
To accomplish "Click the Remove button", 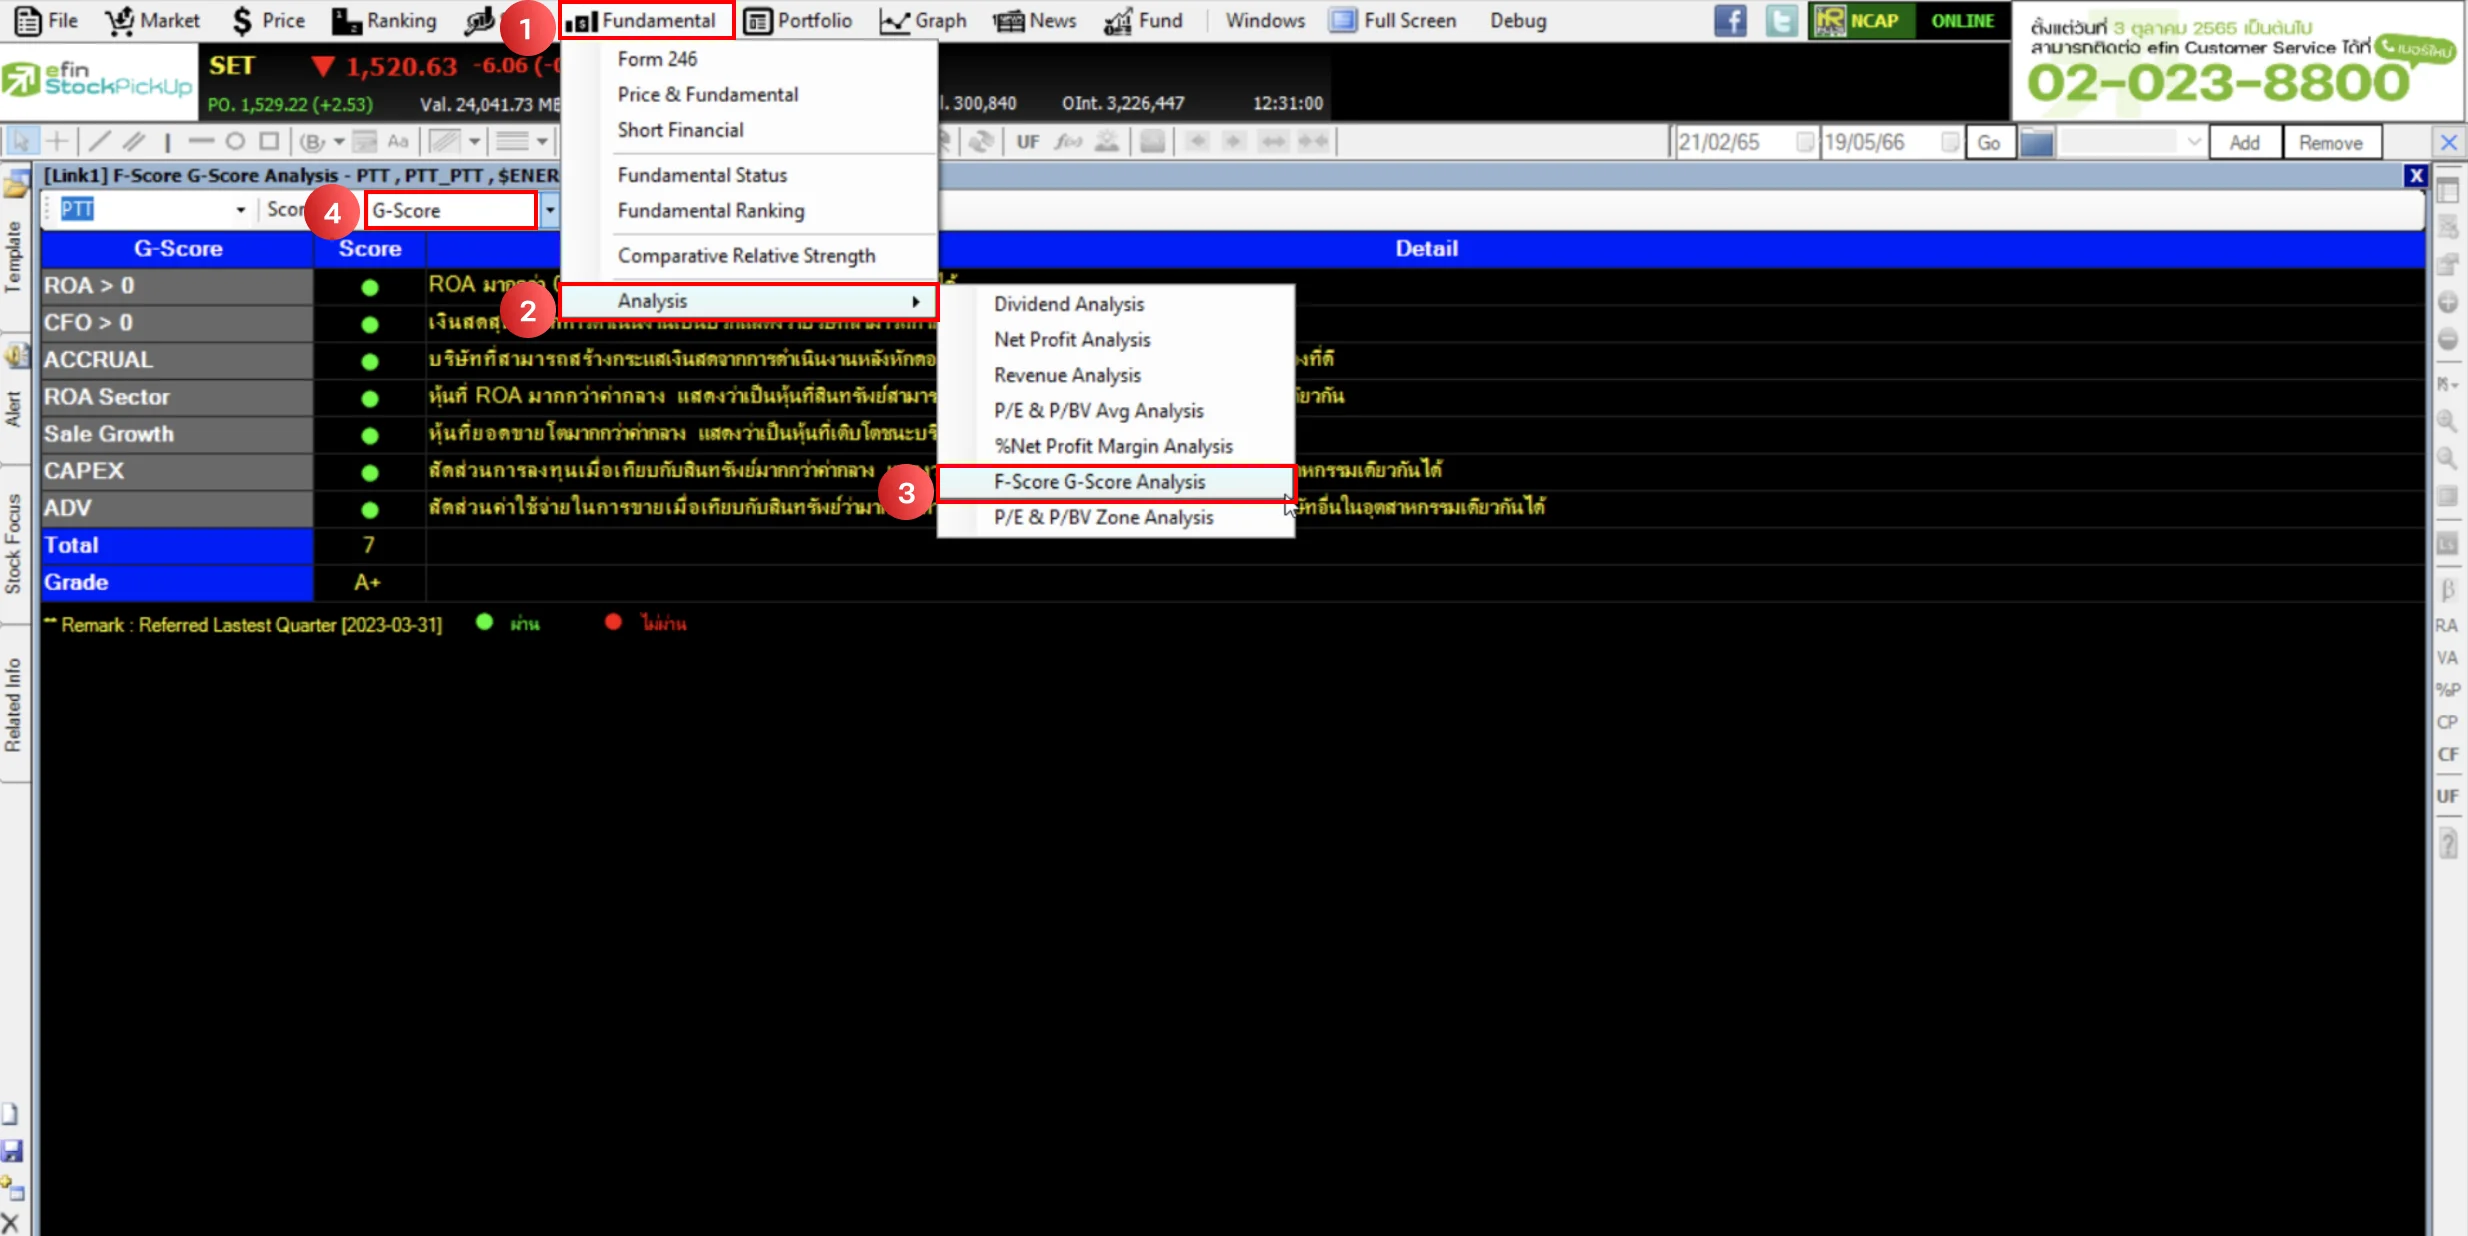I will tap(2330, 143).
